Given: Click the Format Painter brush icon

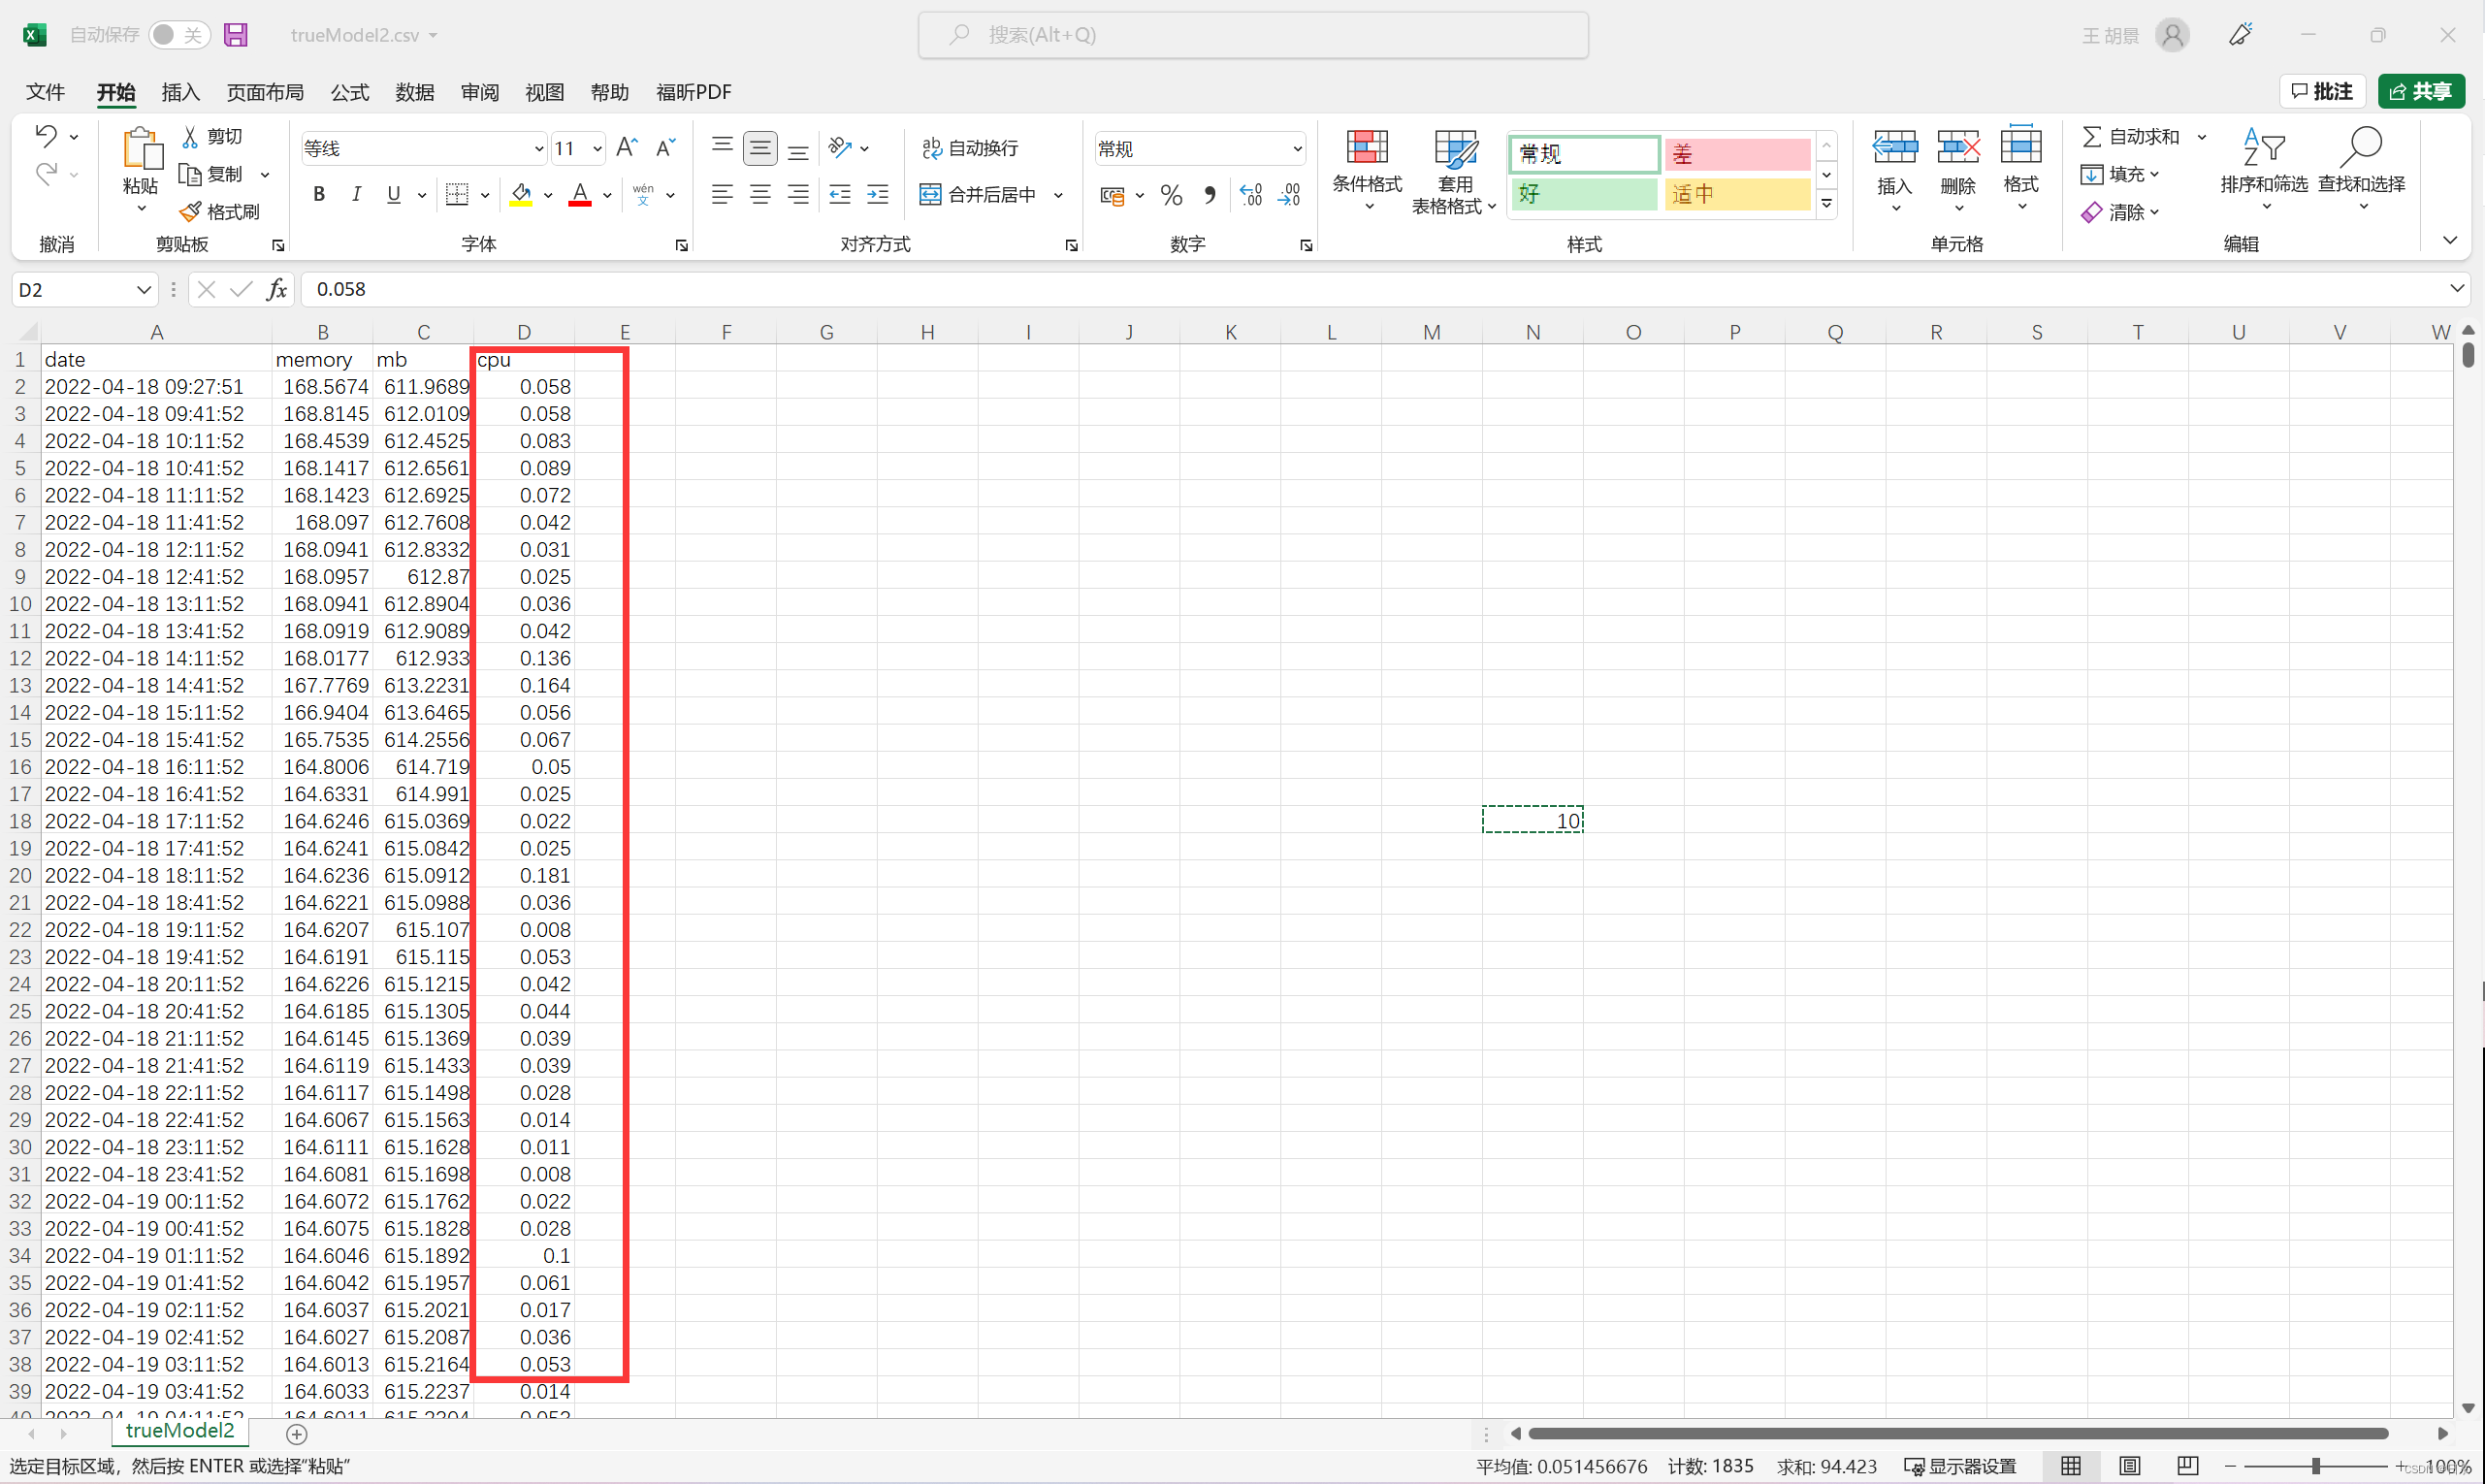Looking at the screenshot, I should pyautogui.click(x=190, y=212).
